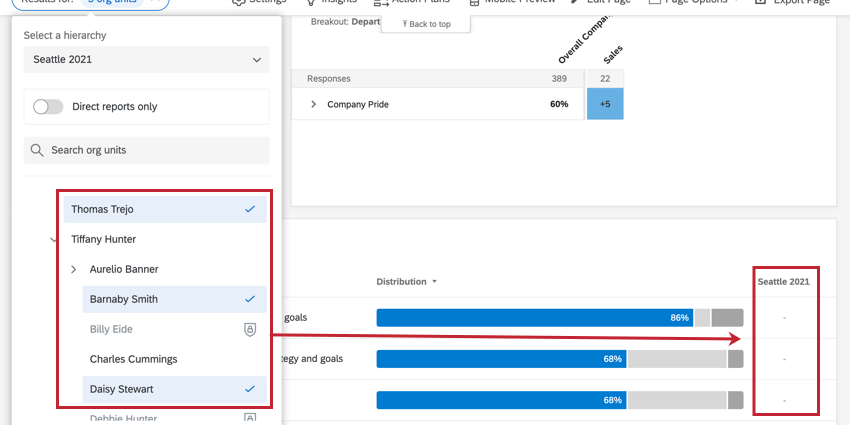This screenshot has height=425, width=850.
Task: Deselect the Barnaby Smith org unit
Action: [x=174, y=299]
